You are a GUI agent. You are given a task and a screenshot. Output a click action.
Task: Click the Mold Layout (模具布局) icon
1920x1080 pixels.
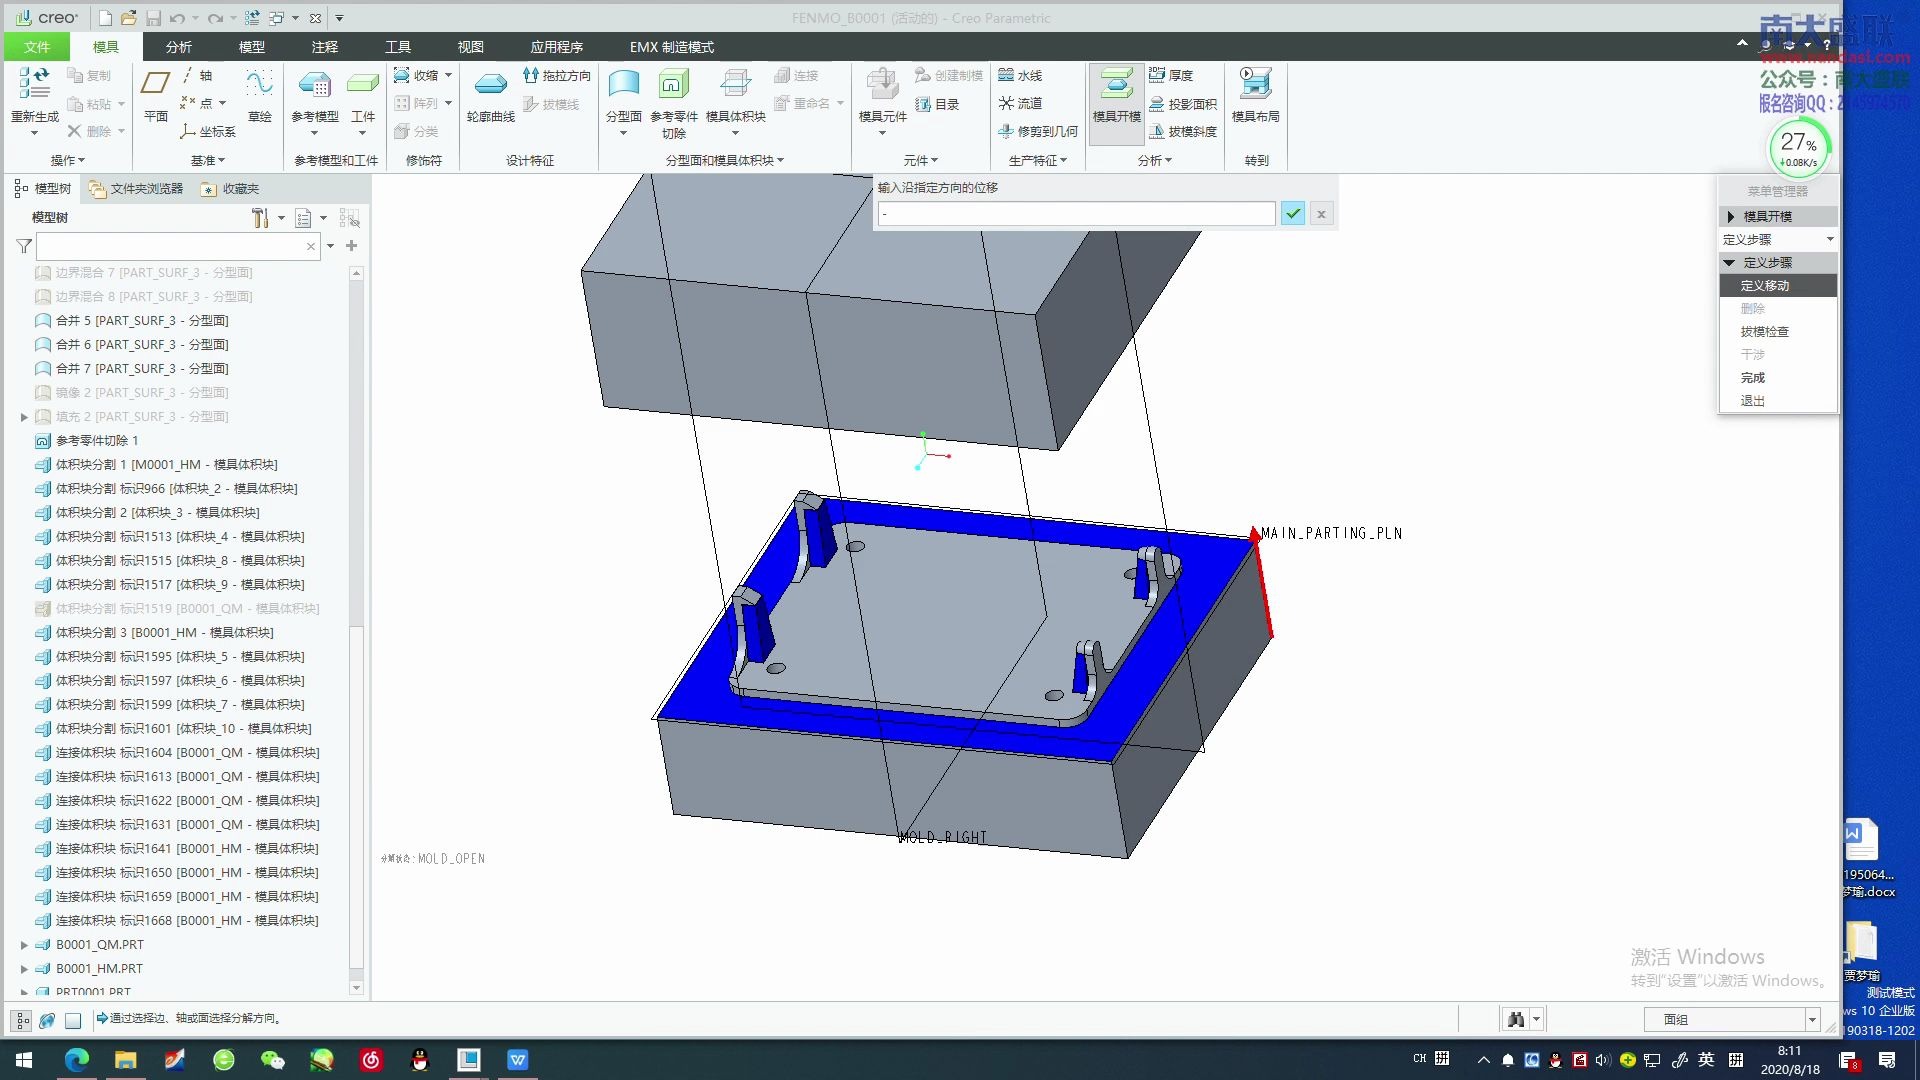pos(1255,86)
